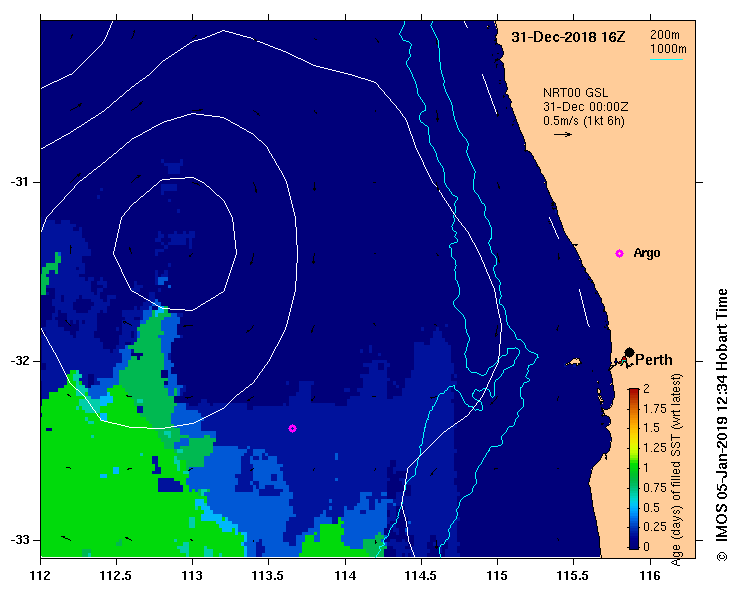Click the 'Argo' legend text

pyautogui.click(x=647, y=253)
